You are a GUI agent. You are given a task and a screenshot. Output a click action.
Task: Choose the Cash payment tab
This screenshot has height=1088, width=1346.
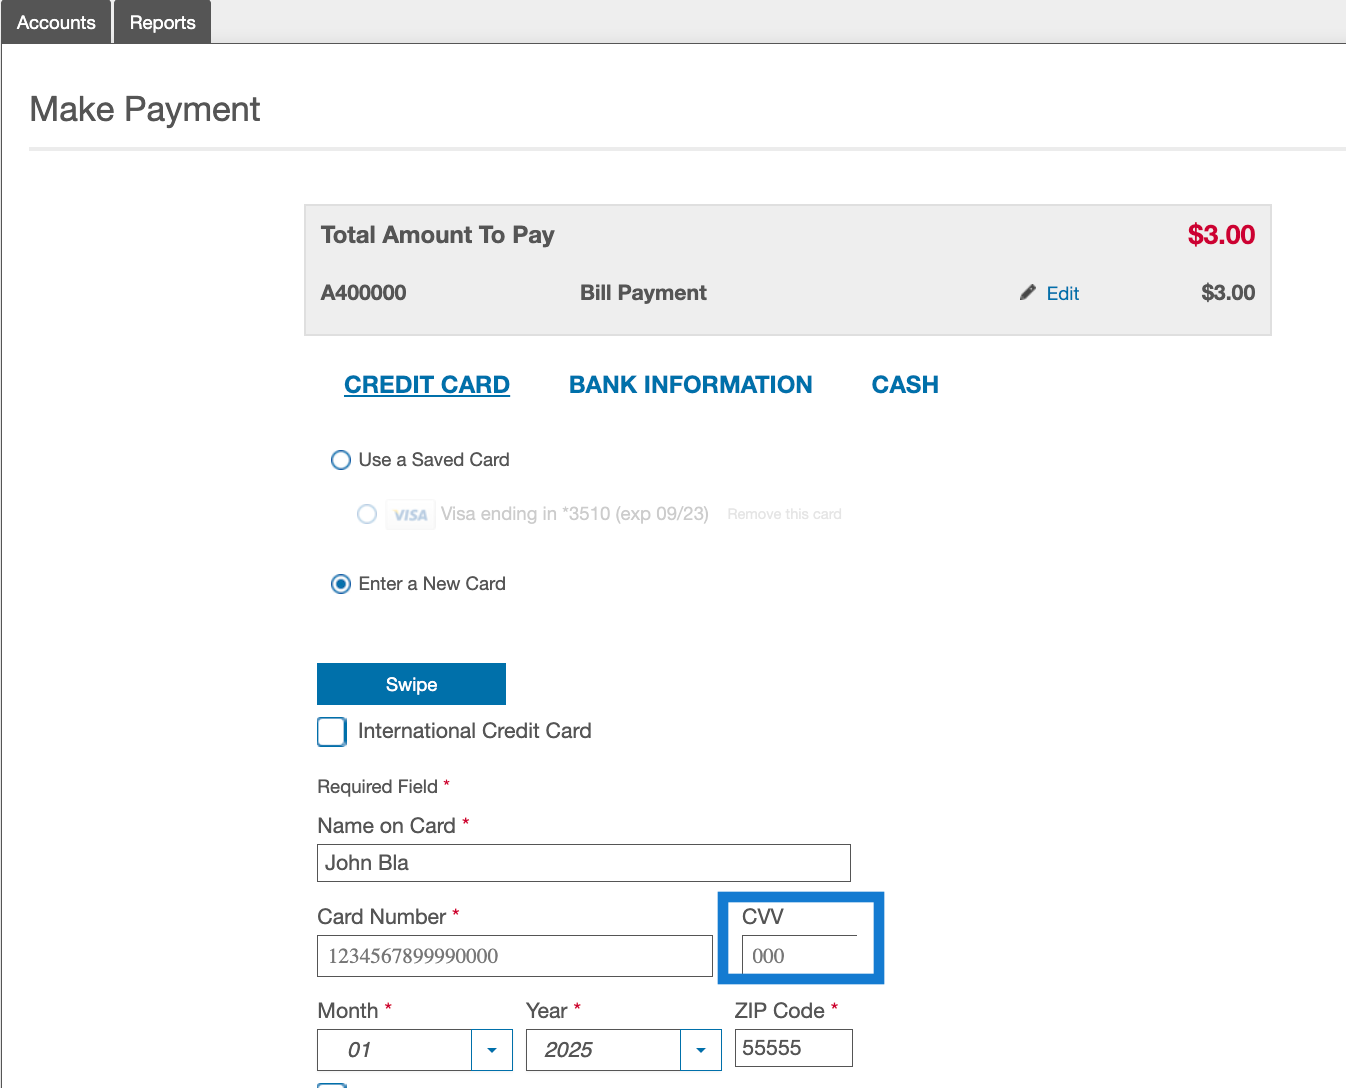tap(905, 385)
